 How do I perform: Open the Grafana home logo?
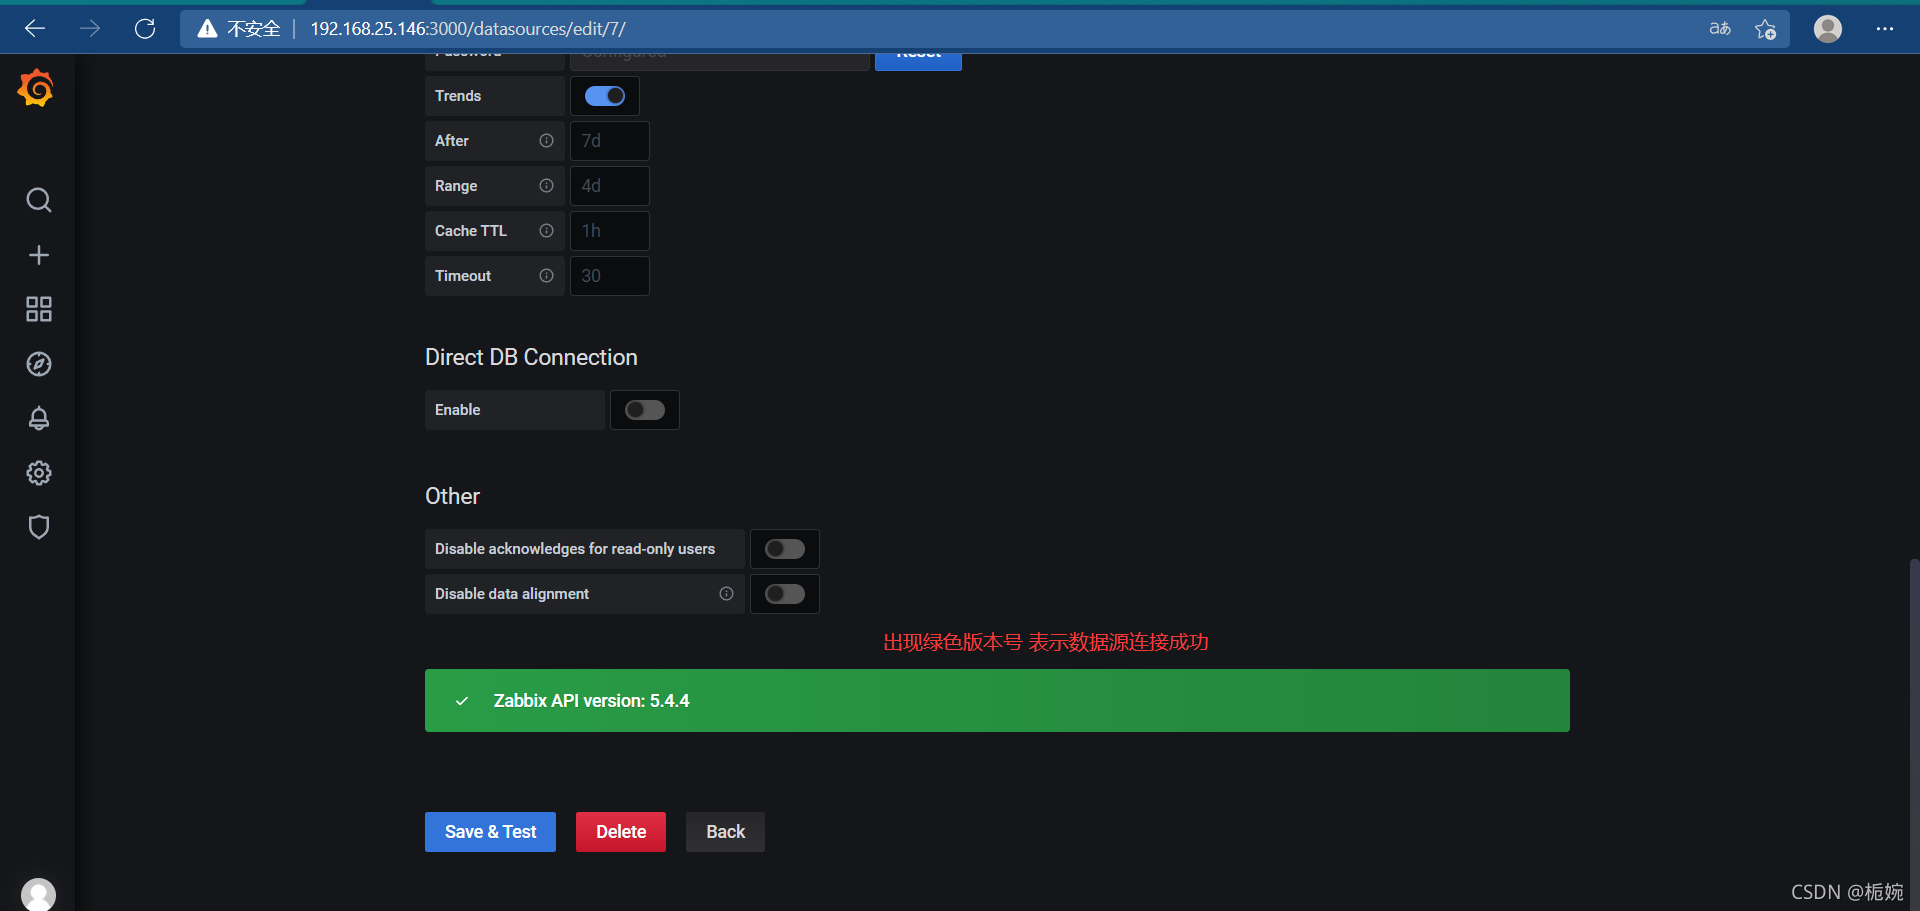(36, 89)
